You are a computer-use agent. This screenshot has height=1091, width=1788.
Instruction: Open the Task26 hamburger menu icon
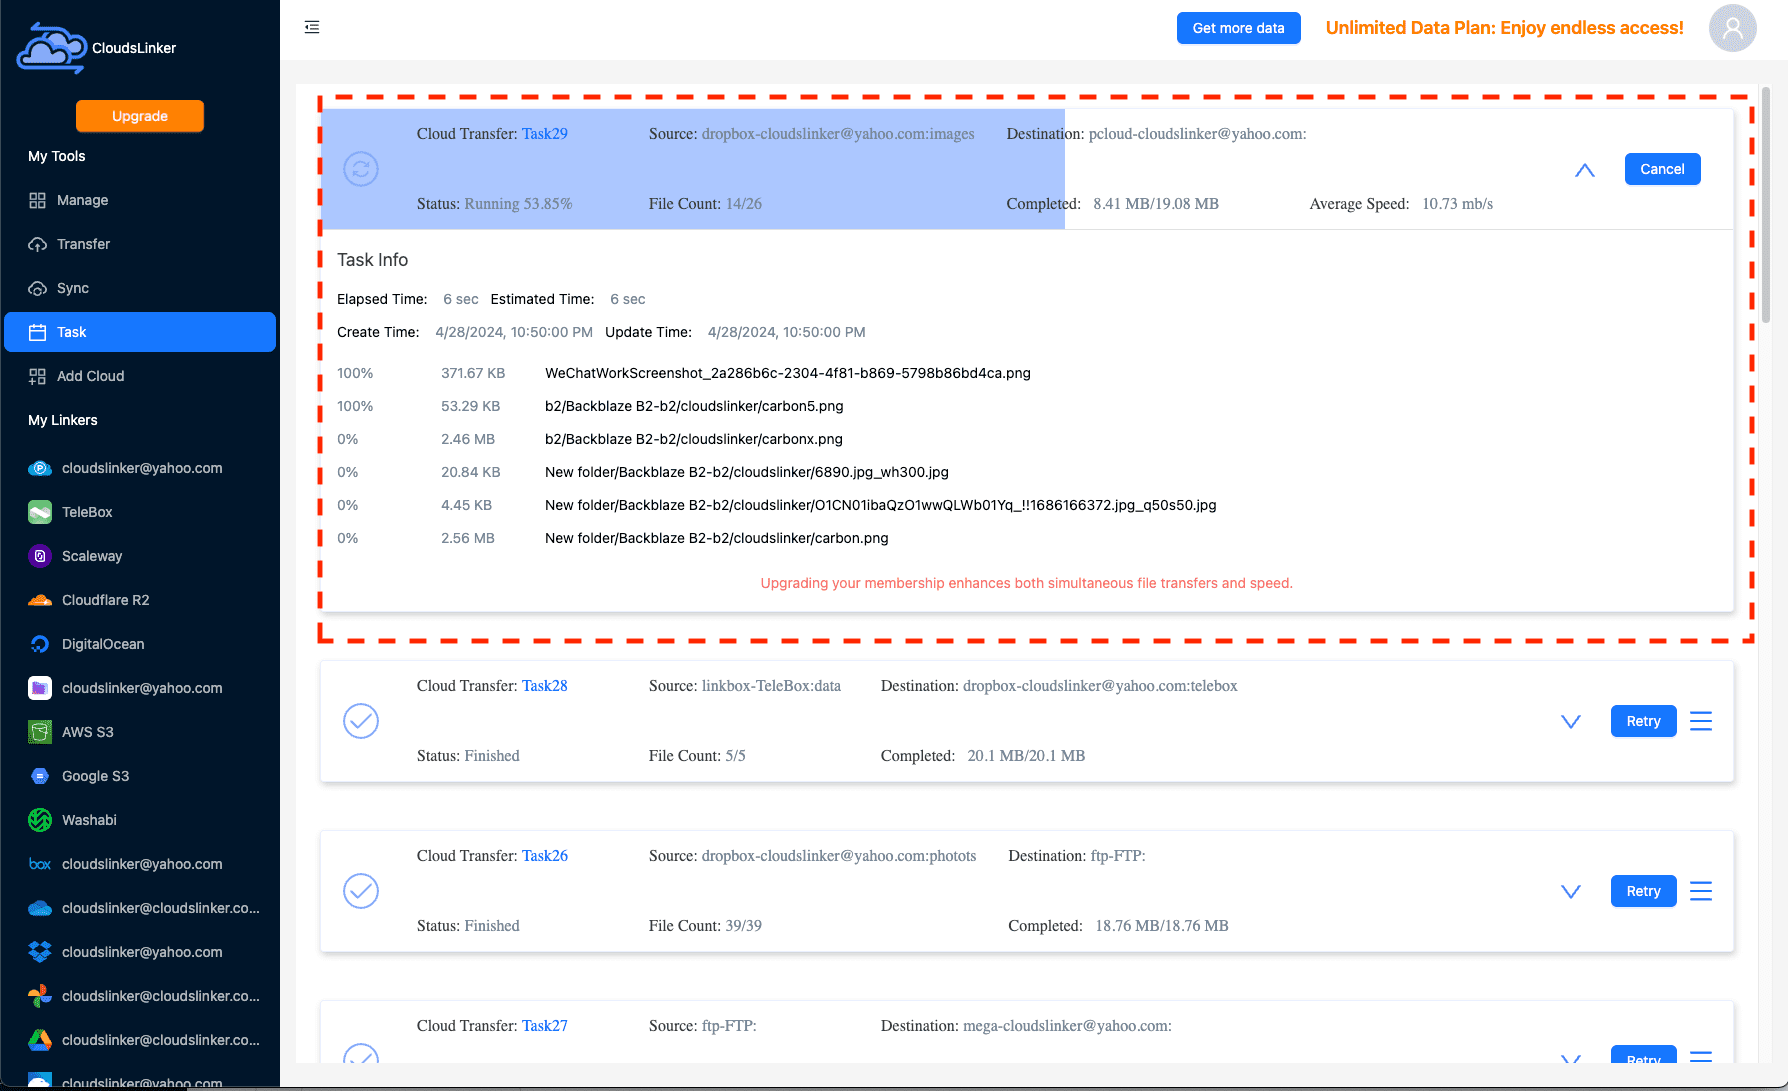(1701, 891)
